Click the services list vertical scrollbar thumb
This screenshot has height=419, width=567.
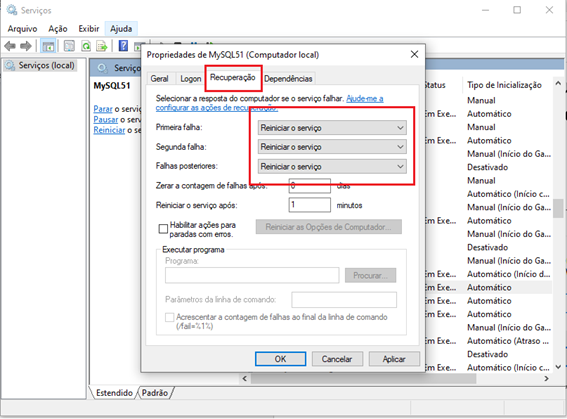coord(558,208)
